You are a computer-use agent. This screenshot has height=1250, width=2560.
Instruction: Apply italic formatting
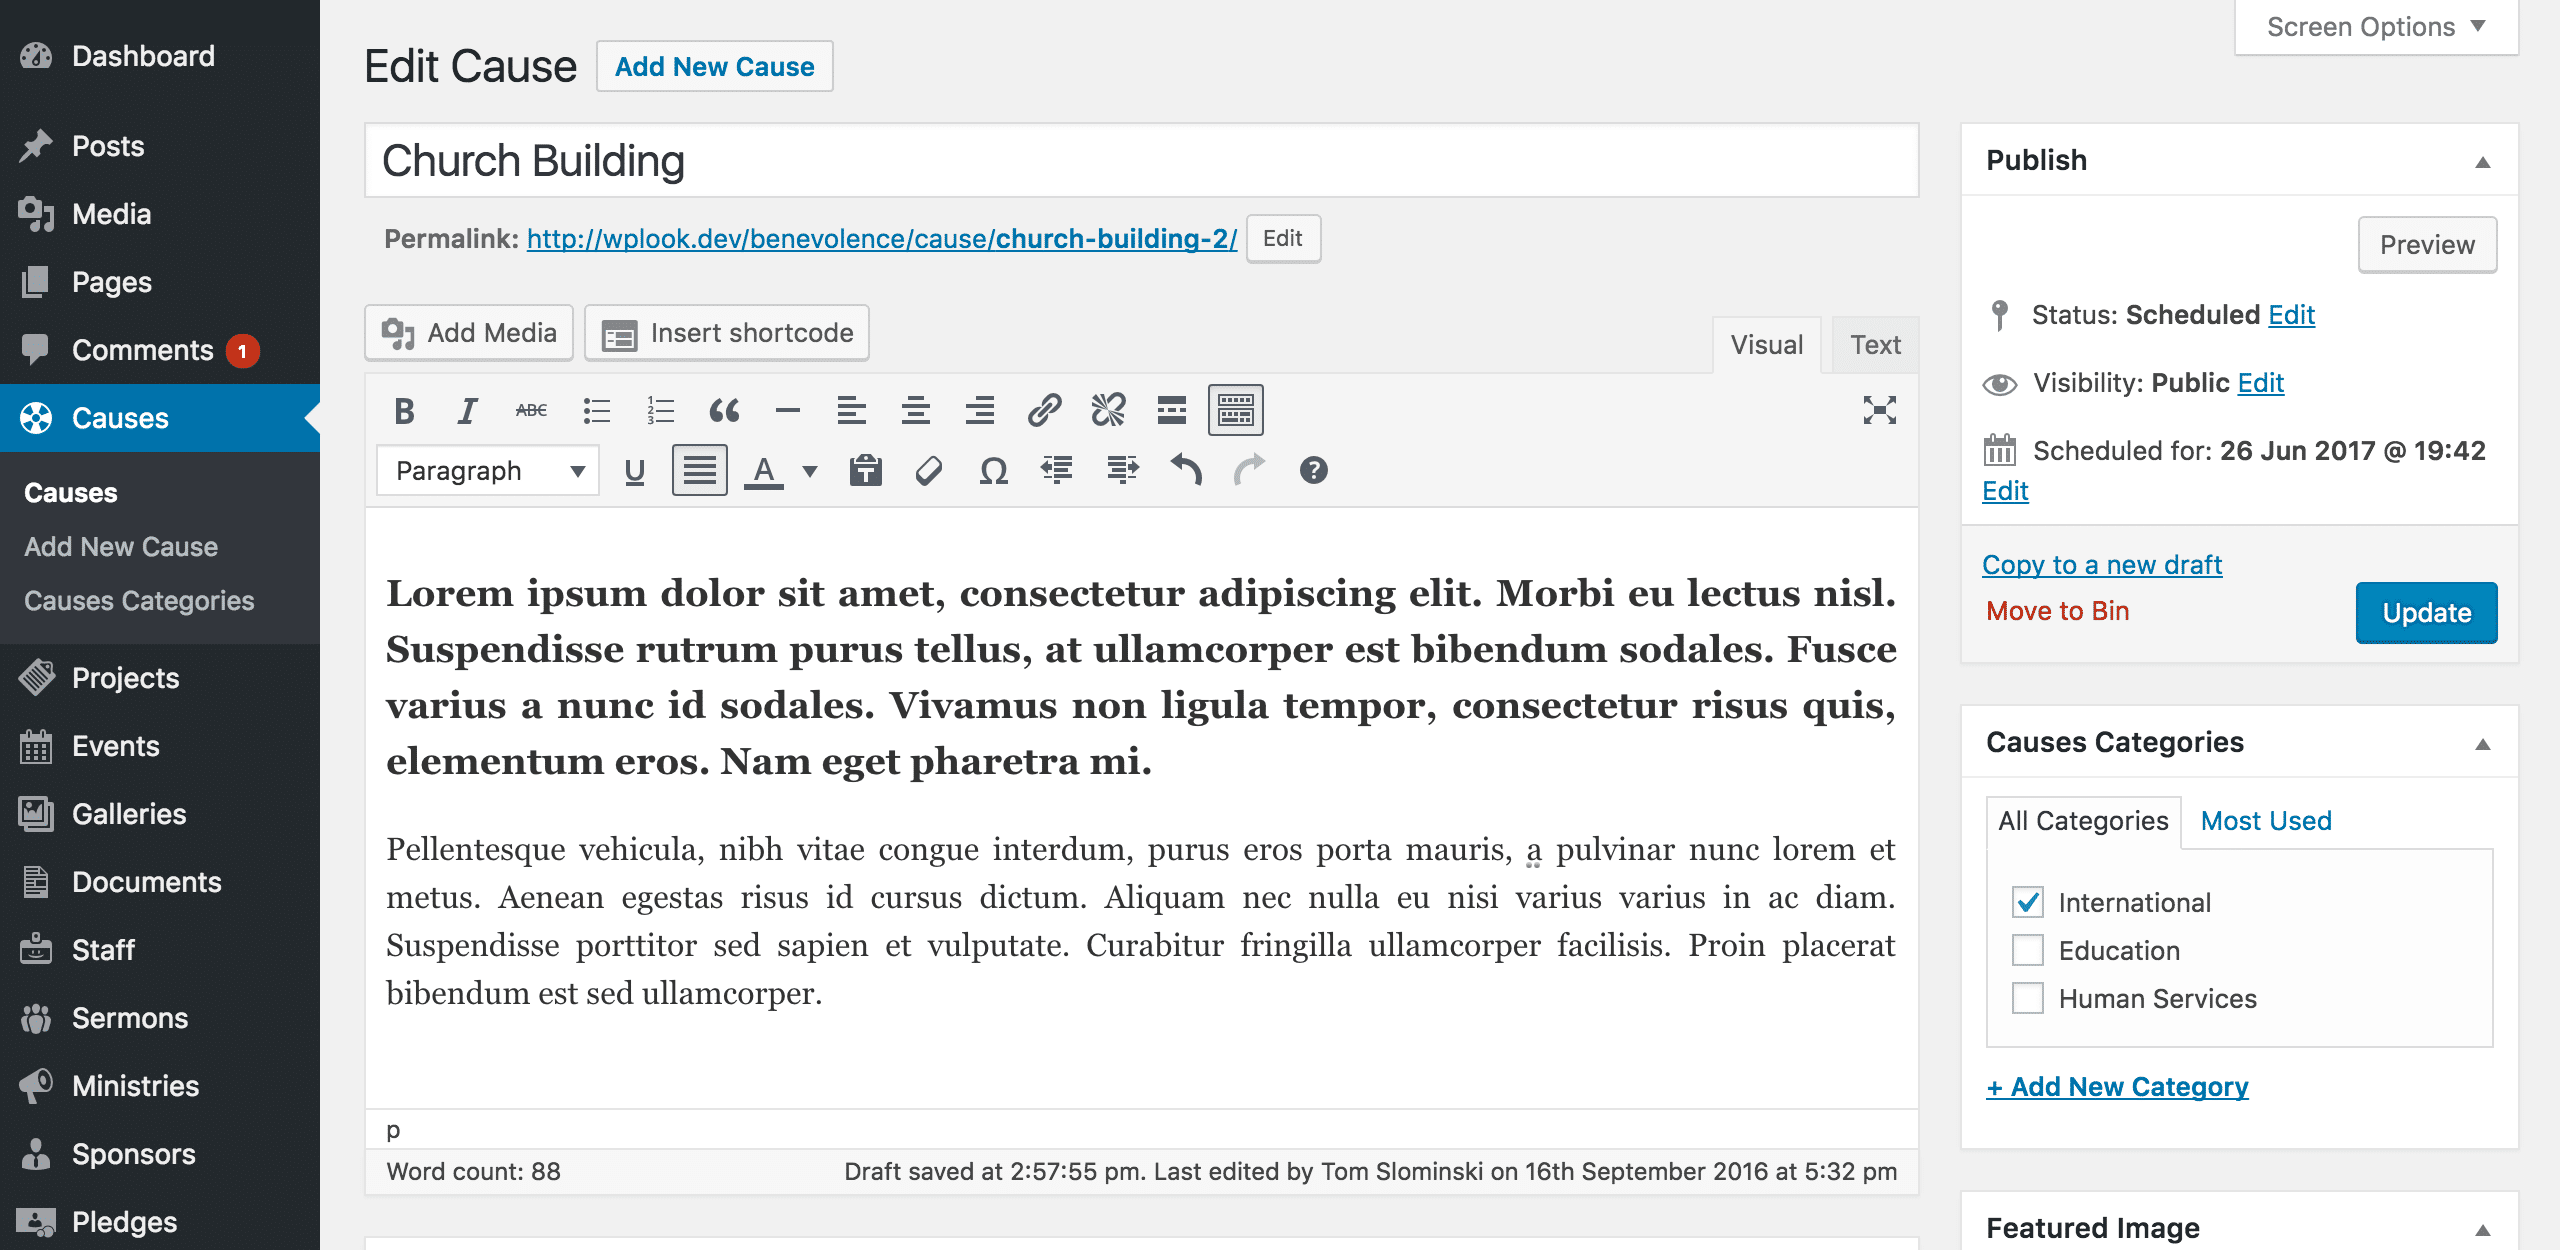point(467,410)
